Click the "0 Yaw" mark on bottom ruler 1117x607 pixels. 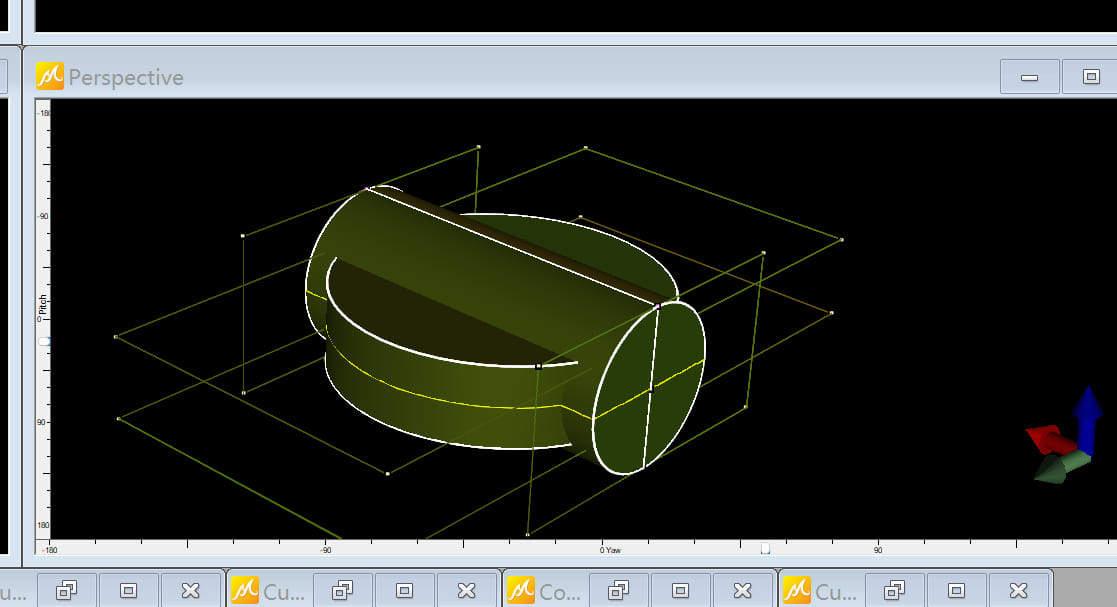pyautogui.click(x=610, y=550)
